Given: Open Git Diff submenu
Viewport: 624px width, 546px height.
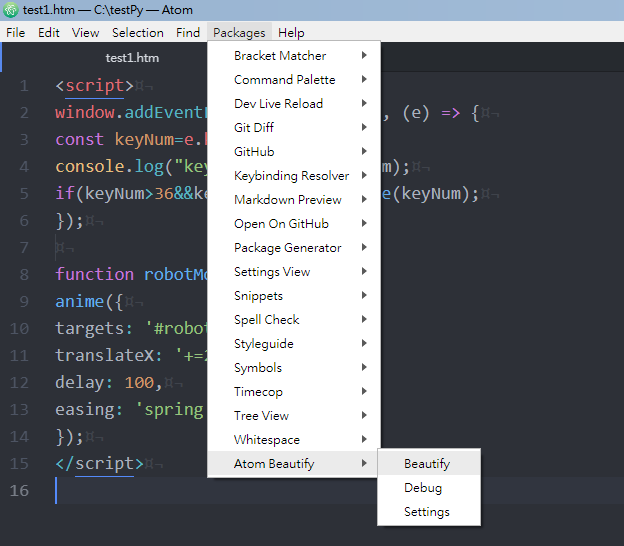Looking at the screenshot, I should pos(294,127).
